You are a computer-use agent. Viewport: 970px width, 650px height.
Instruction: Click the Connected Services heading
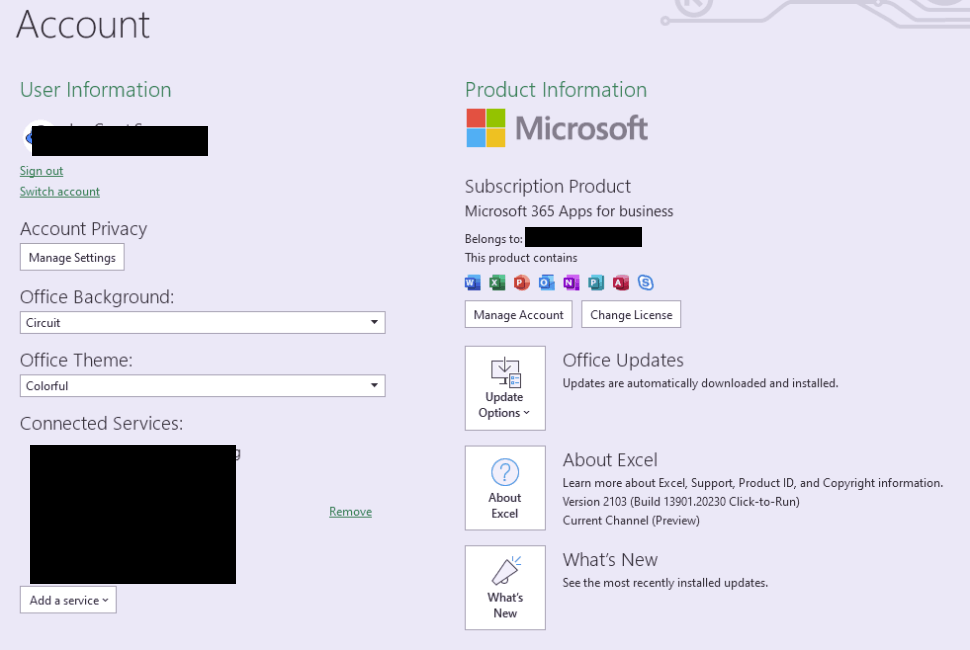tap(101, 423)
